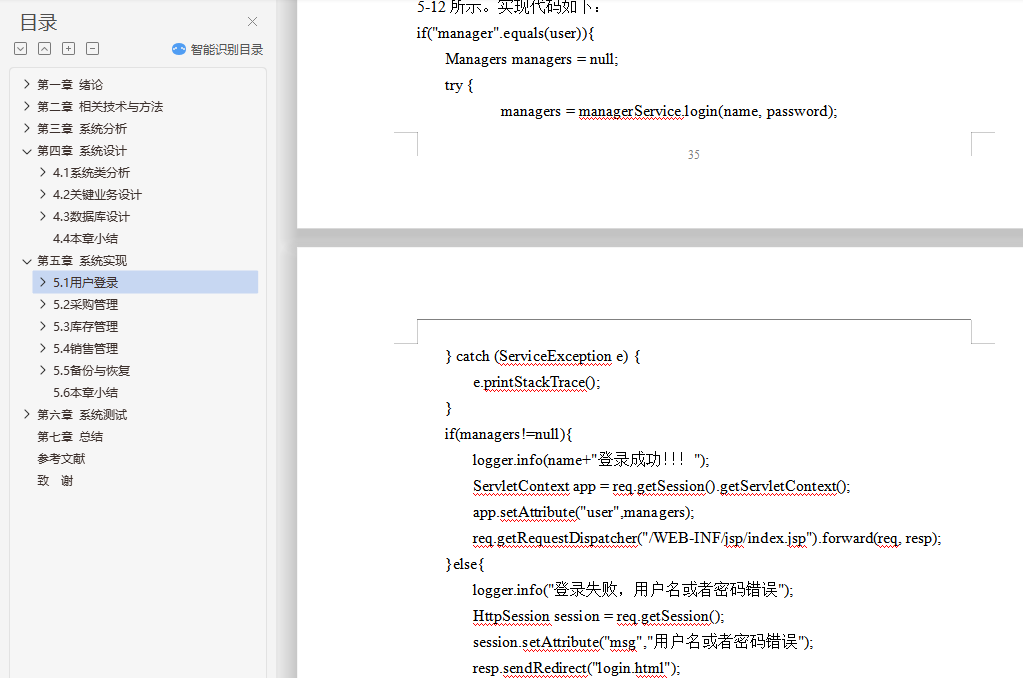The height and width of the screenshot is (678, 1023).
Task: Click the resp.sendRedirect("login.html"); line
Action: (576, 668)
